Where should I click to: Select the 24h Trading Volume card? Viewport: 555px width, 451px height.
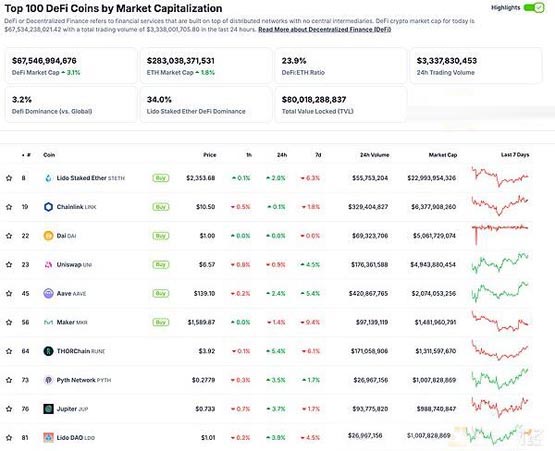tap(476, 66)
